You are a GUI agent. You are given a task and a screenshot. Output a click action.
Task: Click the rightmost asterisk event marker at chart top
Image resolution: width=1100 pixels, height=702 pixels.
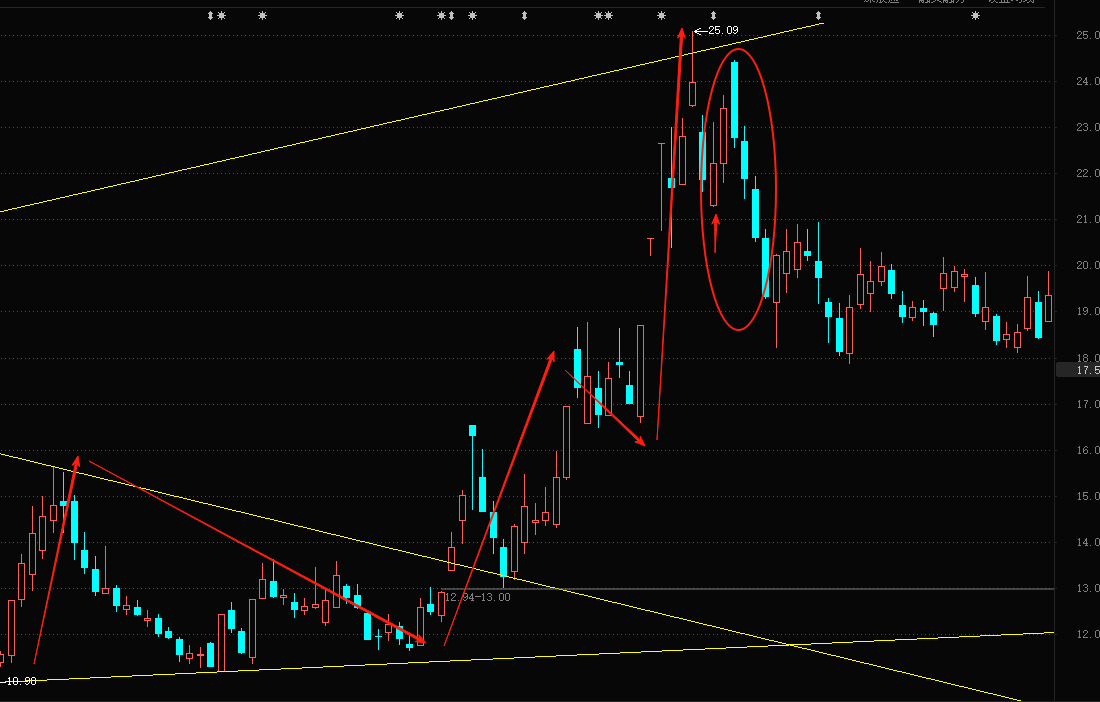(975, 15)
